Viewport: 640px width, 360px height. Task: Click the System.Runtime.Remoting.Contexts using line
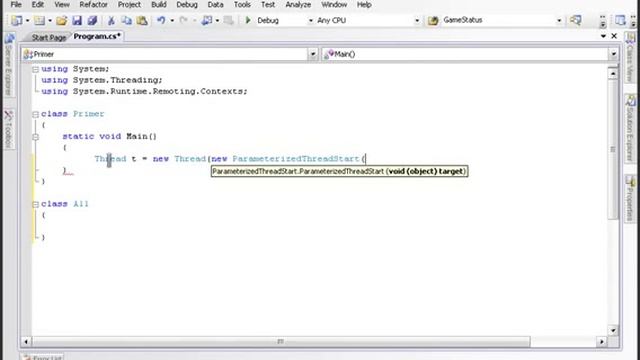[x=144, y=91]
